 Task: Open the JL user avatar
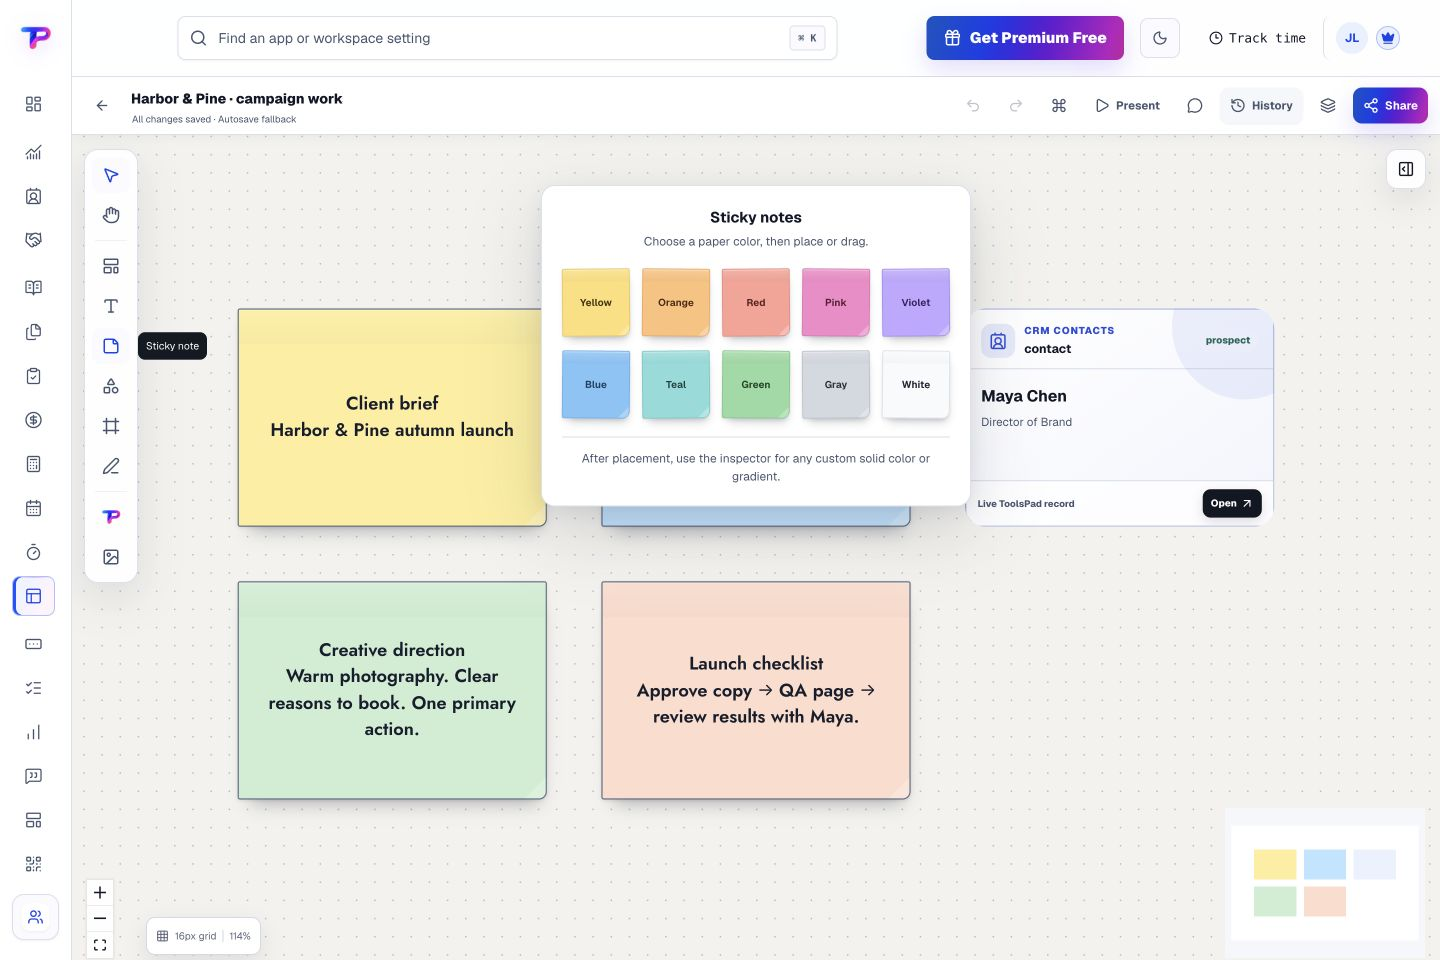[x=1352, y=38]
